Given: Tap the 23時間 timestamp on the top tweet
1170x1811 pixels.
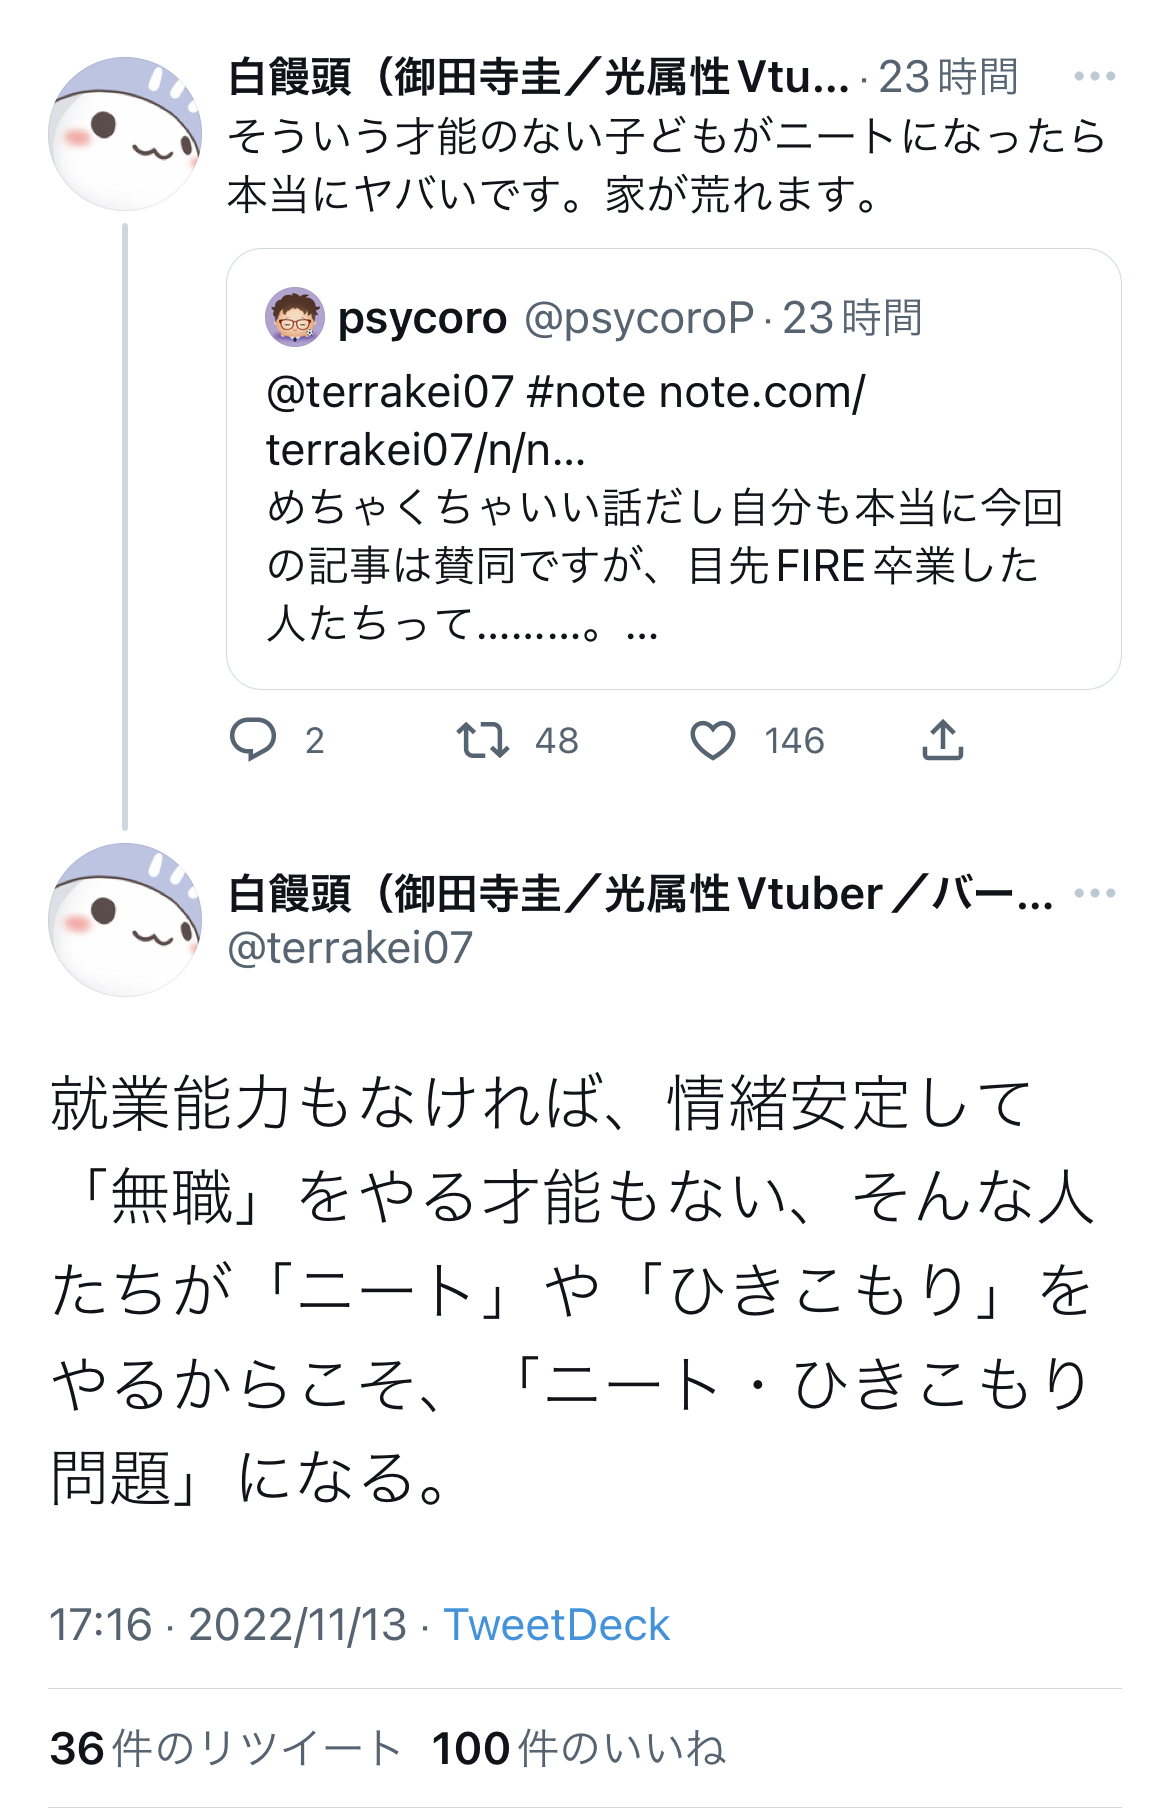Looking at the screenshot, I should (x=948, y=77).
